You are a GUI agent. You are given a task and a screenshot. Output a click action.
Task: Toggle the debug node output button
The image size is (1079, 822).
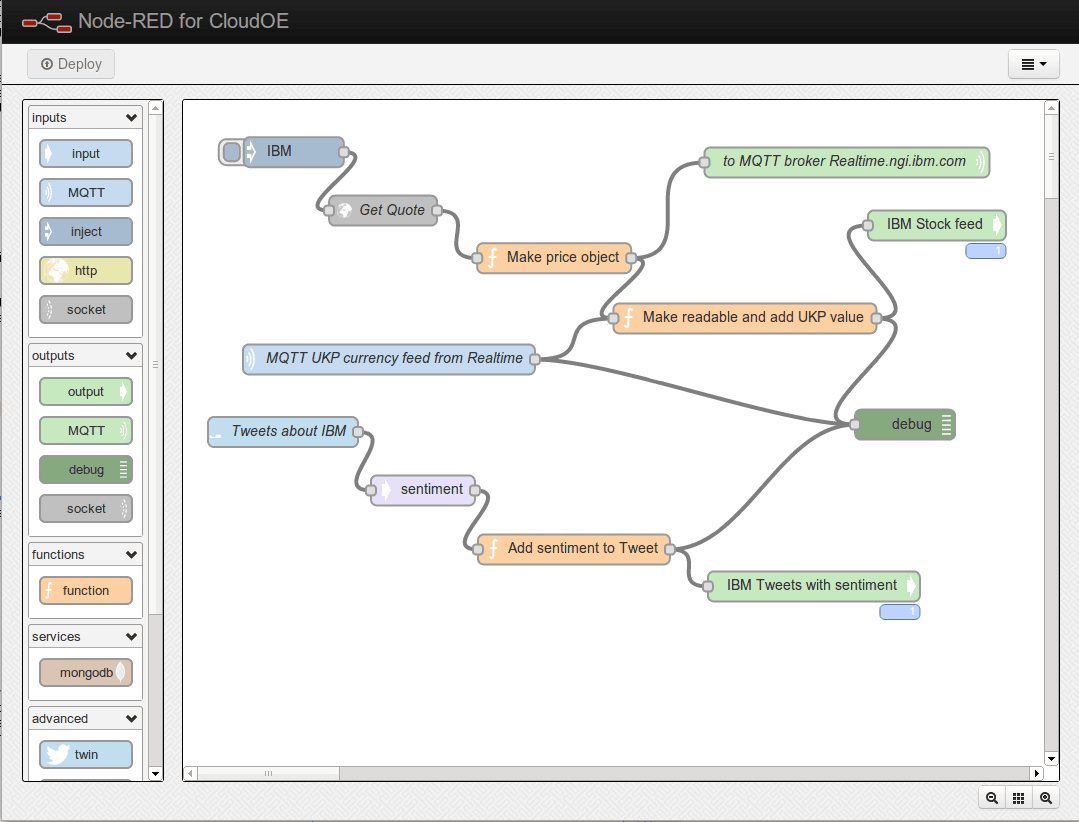[x=947, y=424]
